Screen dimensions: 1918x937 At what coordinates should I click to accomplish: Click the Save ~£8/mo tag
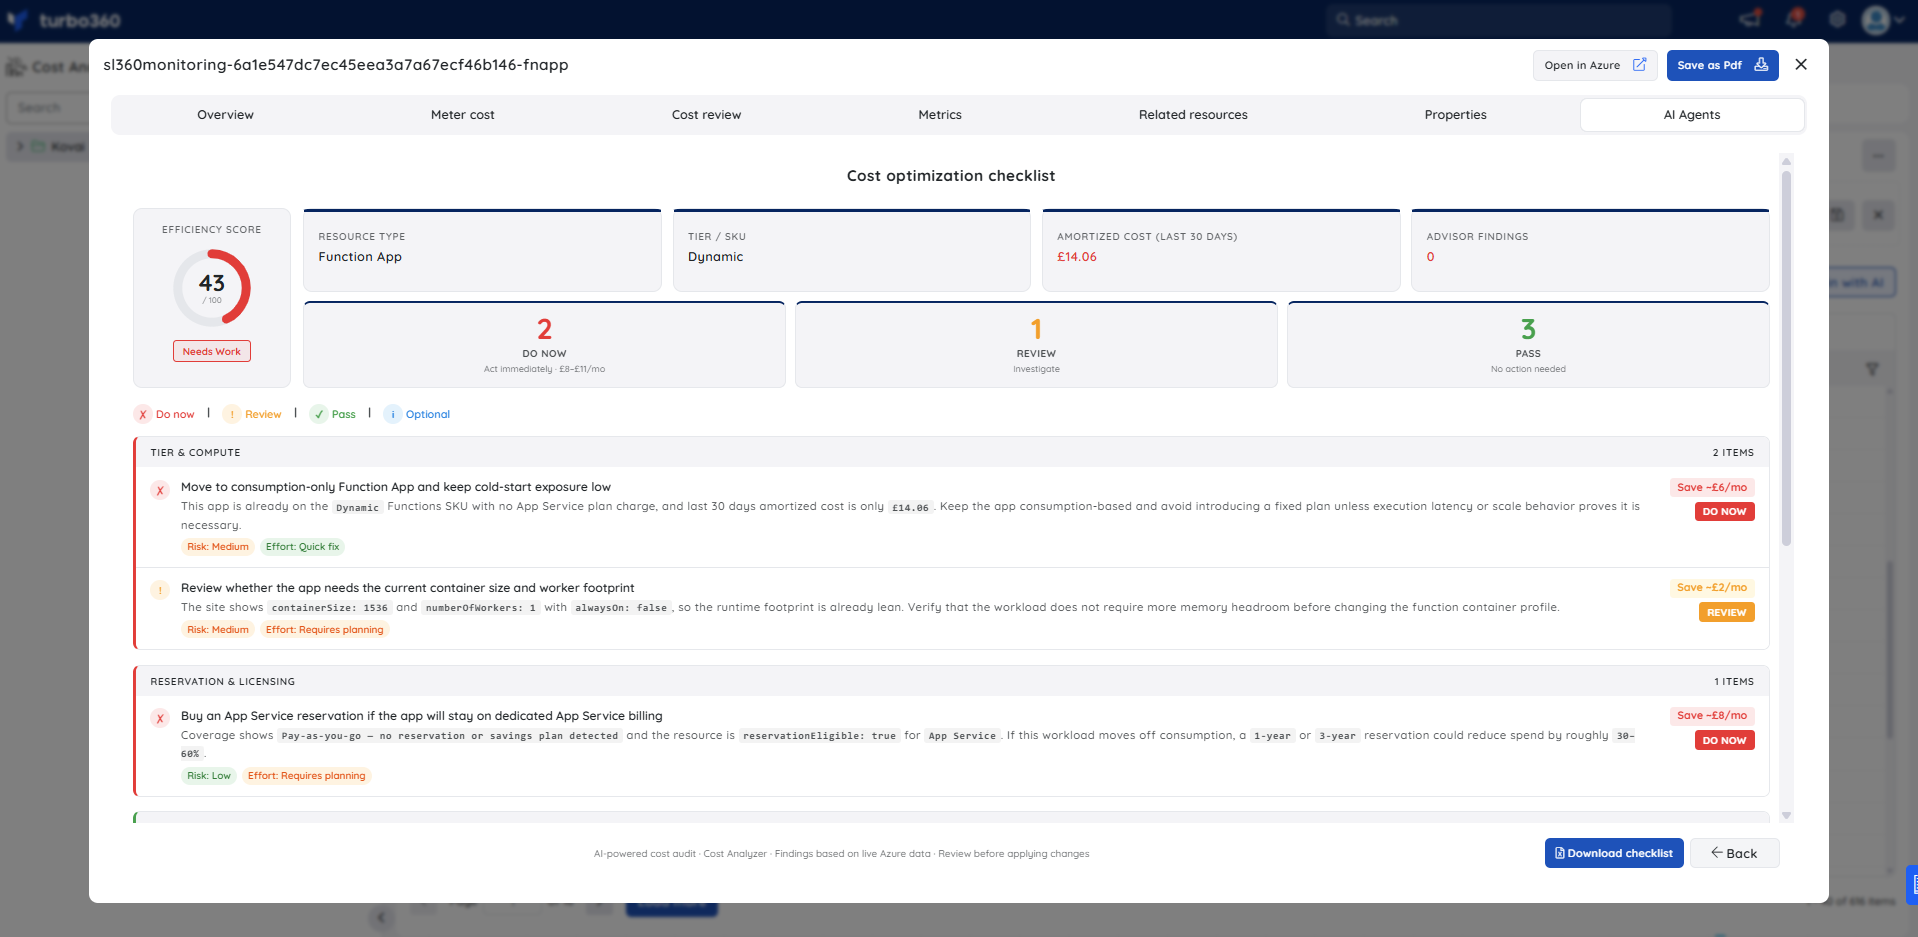point(1712,715)
